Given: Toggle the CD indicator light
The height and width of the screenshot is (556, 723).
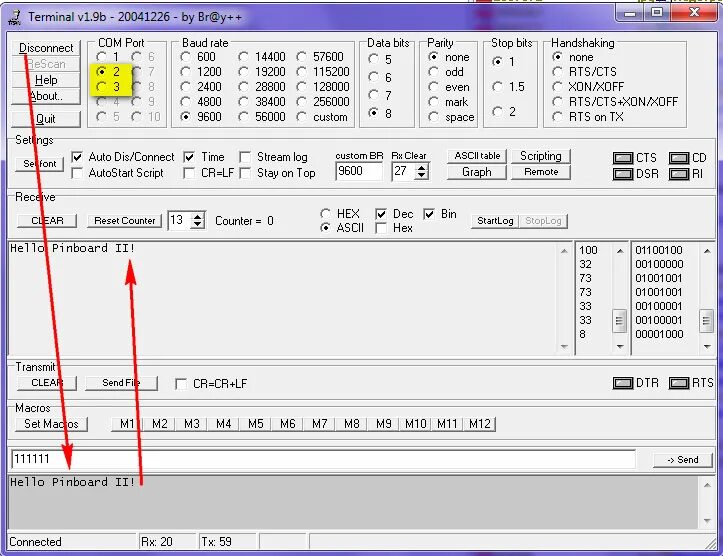Looking at the screenshot, I should (679, 158).
